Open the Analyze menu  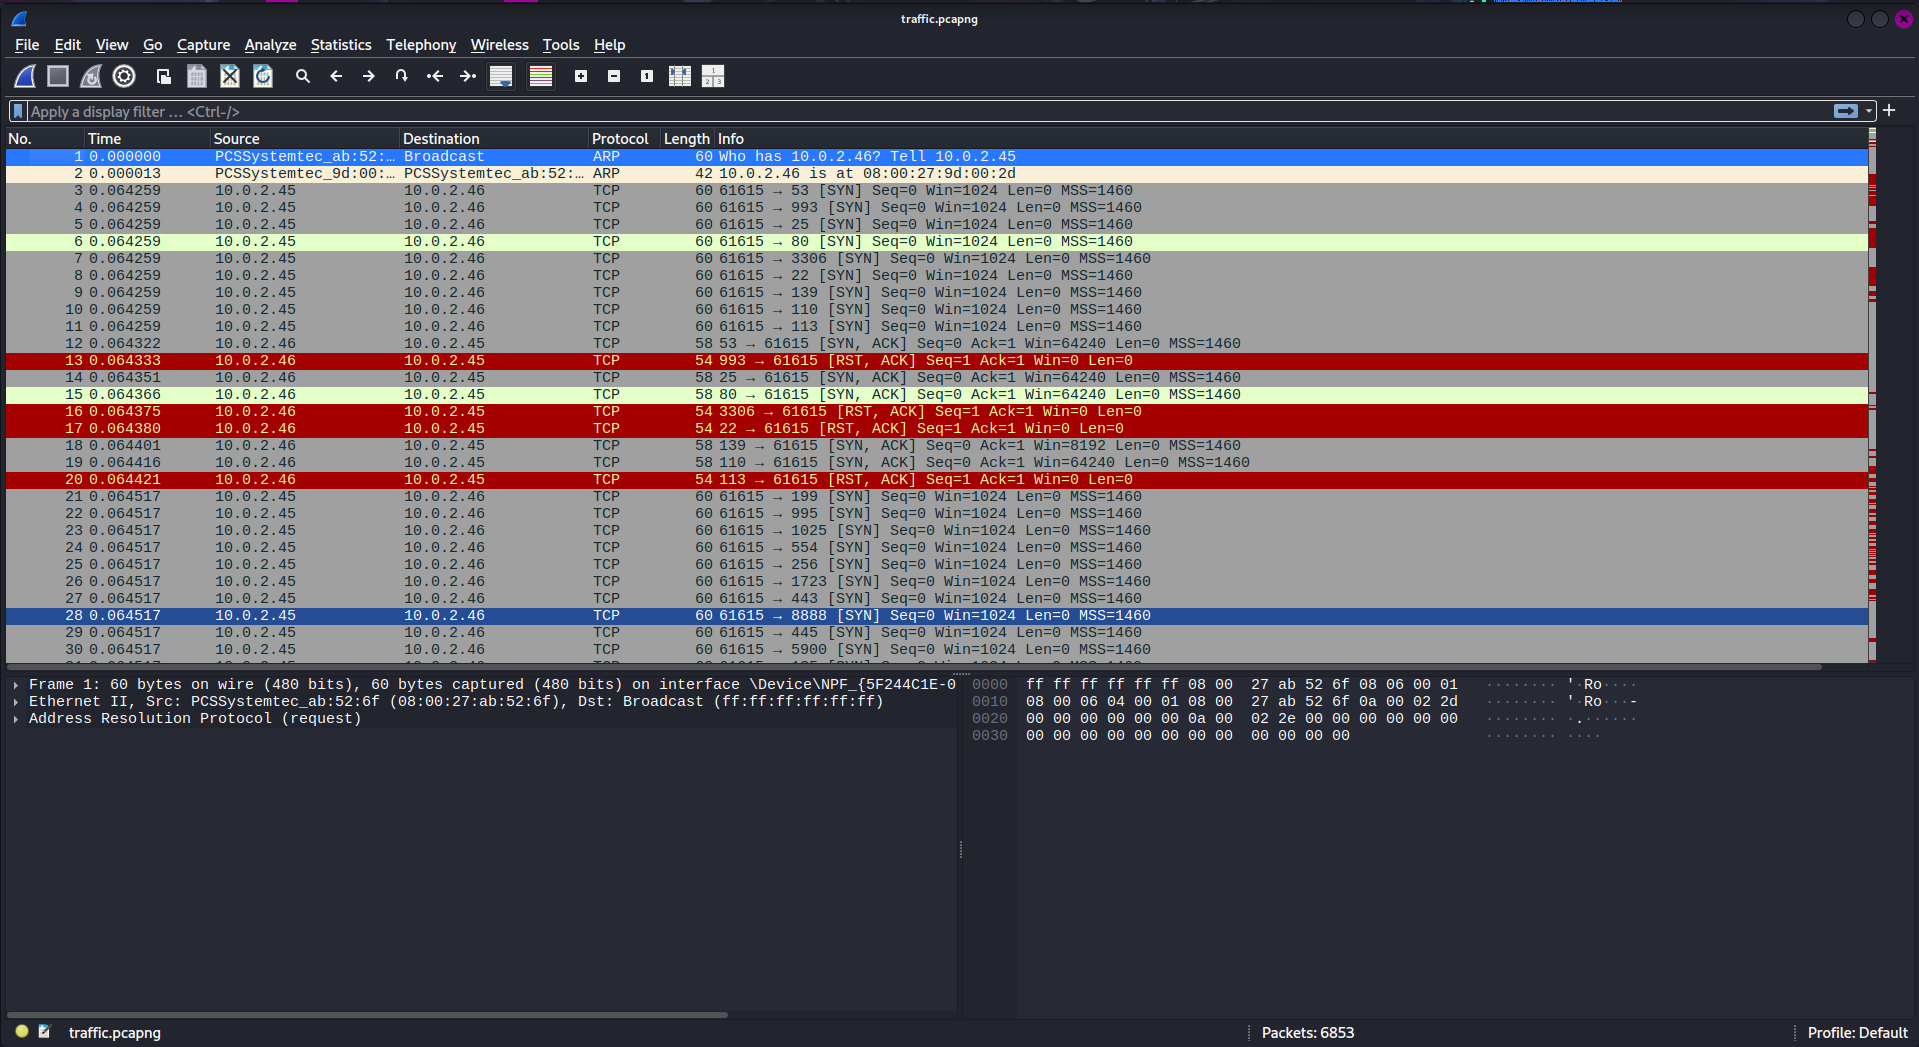[x=270, y=45]
